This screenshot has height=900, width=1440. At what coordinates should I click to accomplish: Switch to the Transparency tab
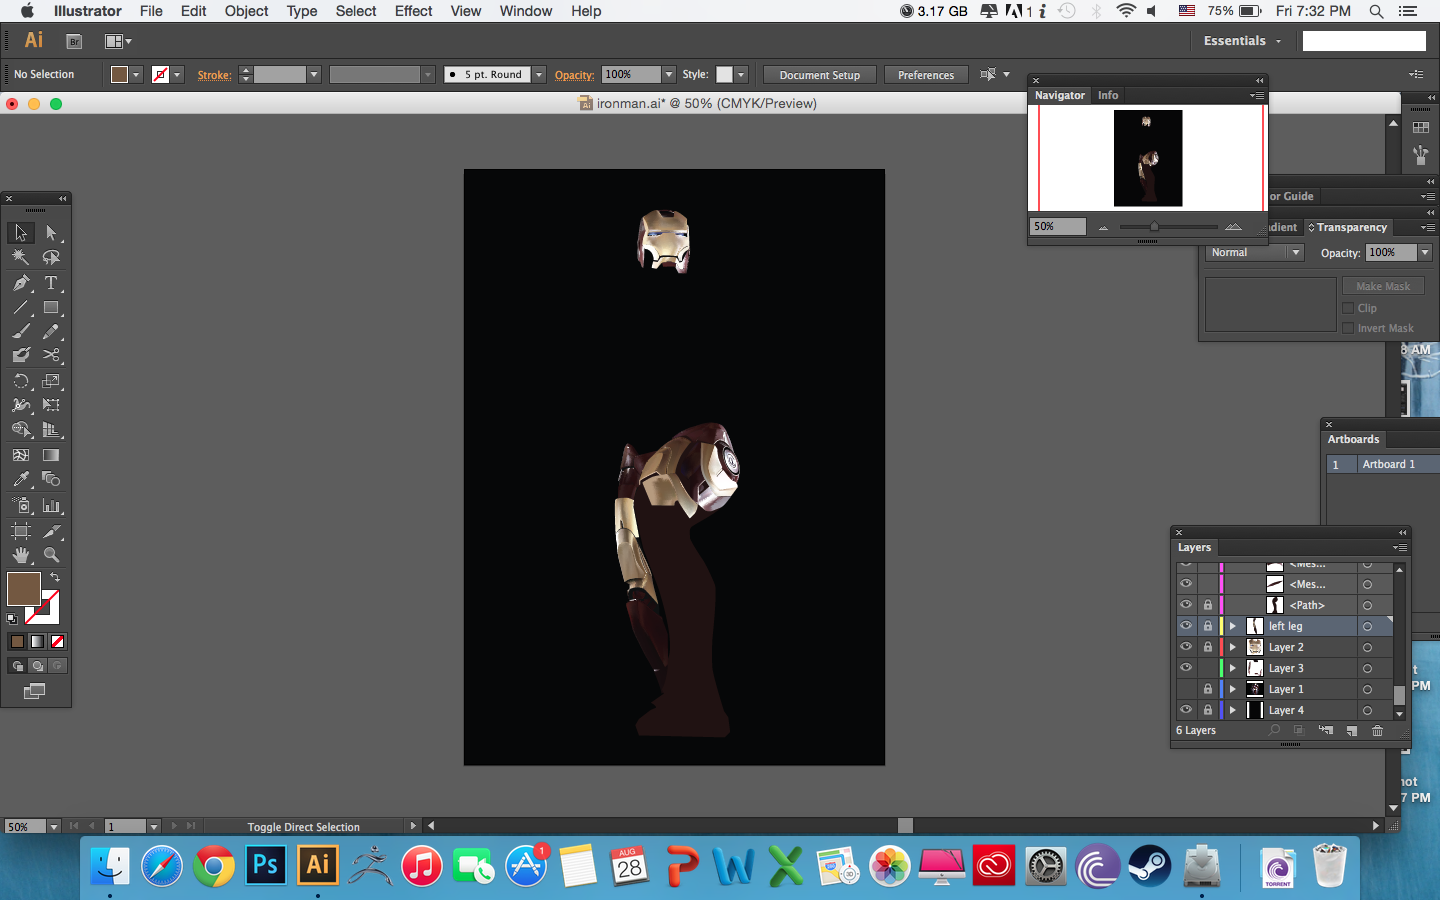(1352, 227)
